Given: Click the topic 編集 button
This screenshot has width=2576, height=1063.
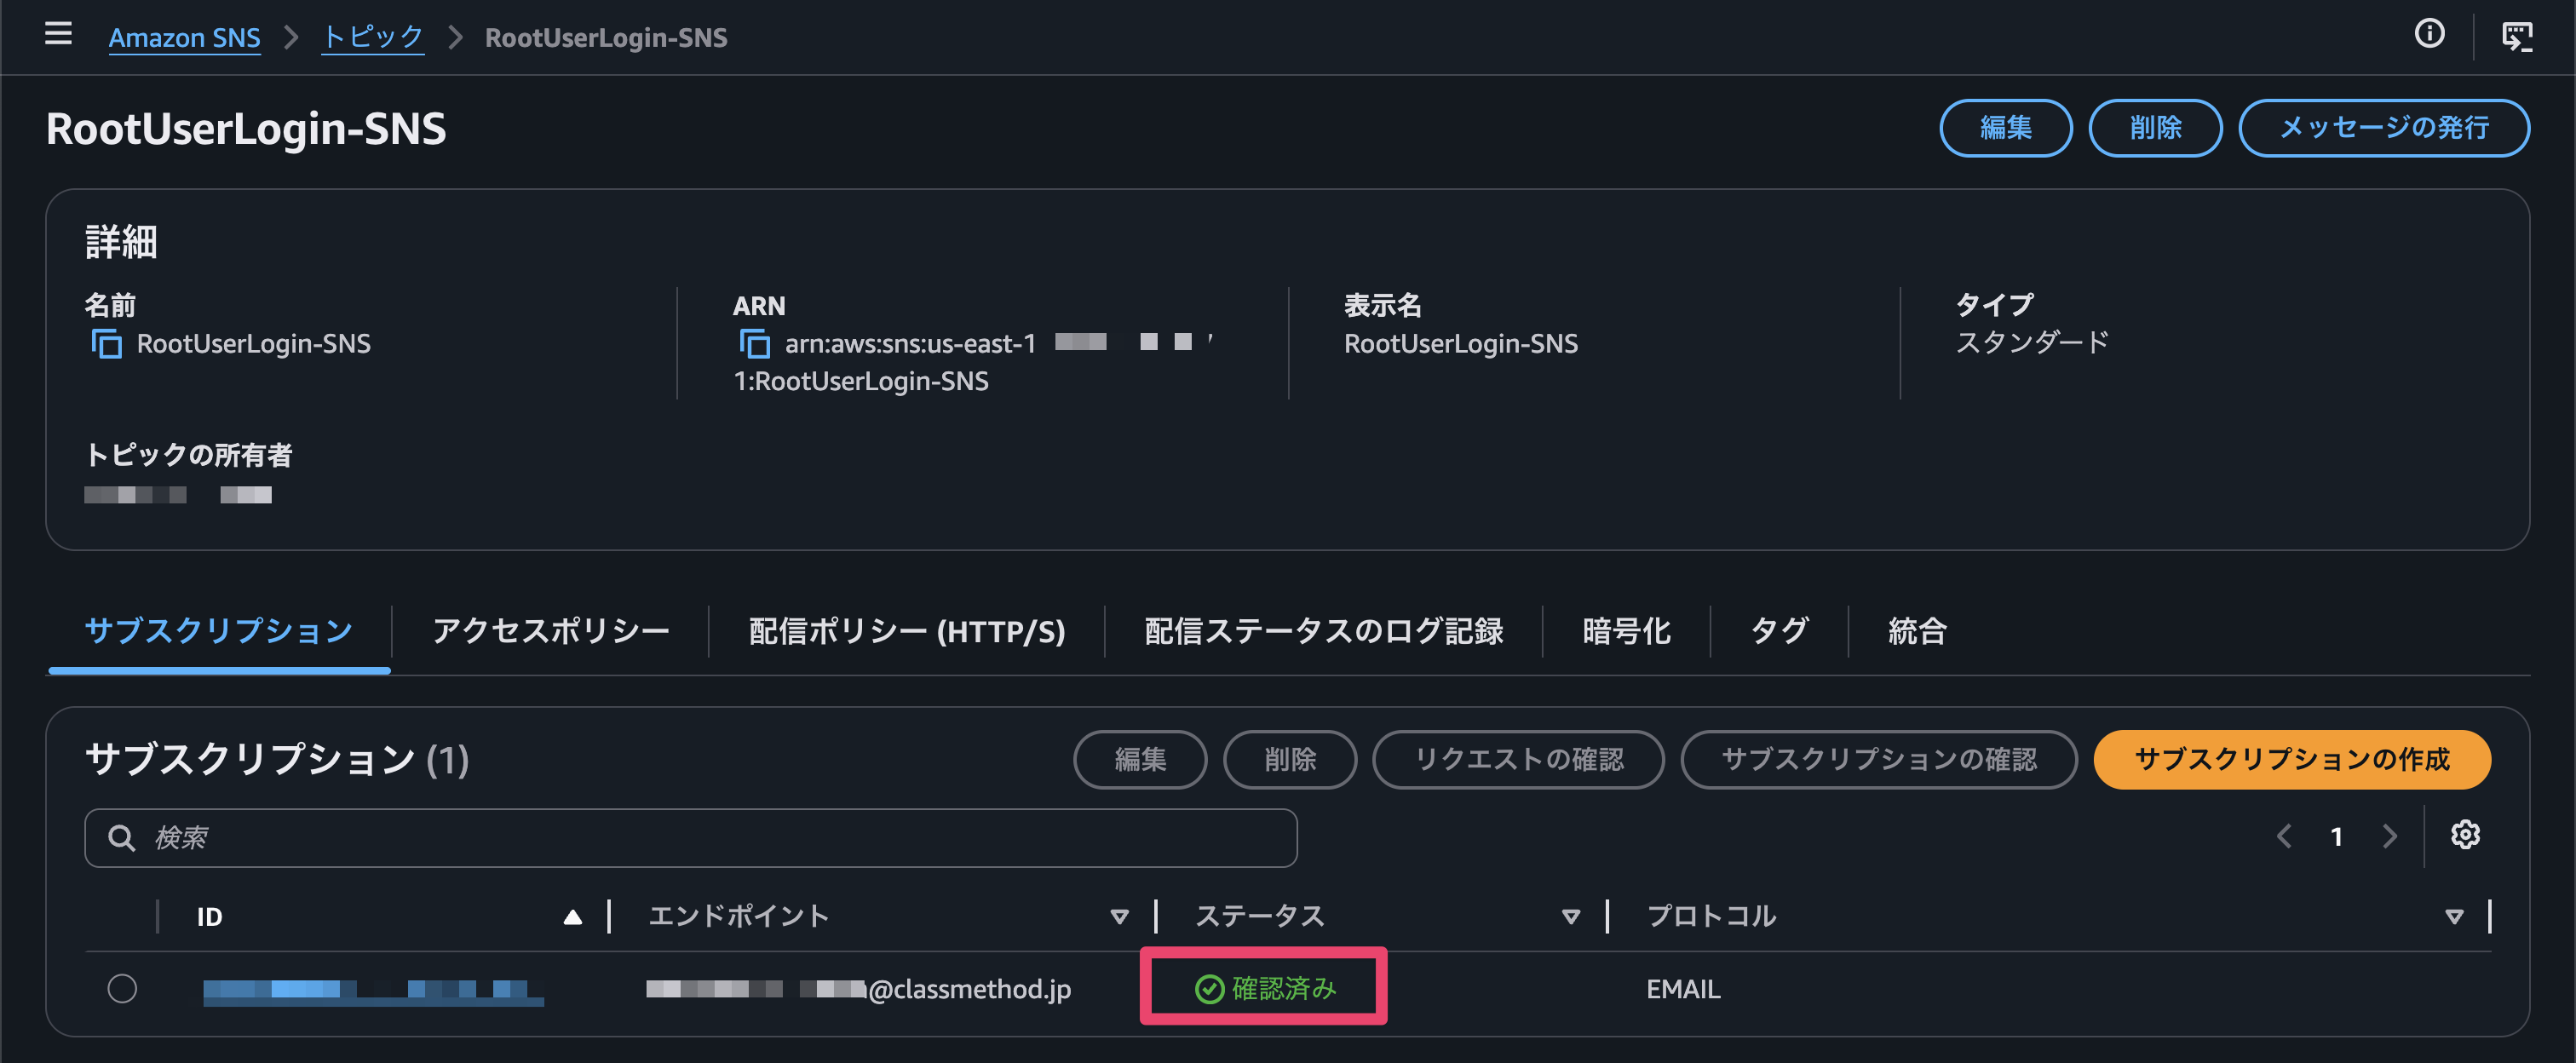Looking at the screenshot, I should click(2006, 128).
